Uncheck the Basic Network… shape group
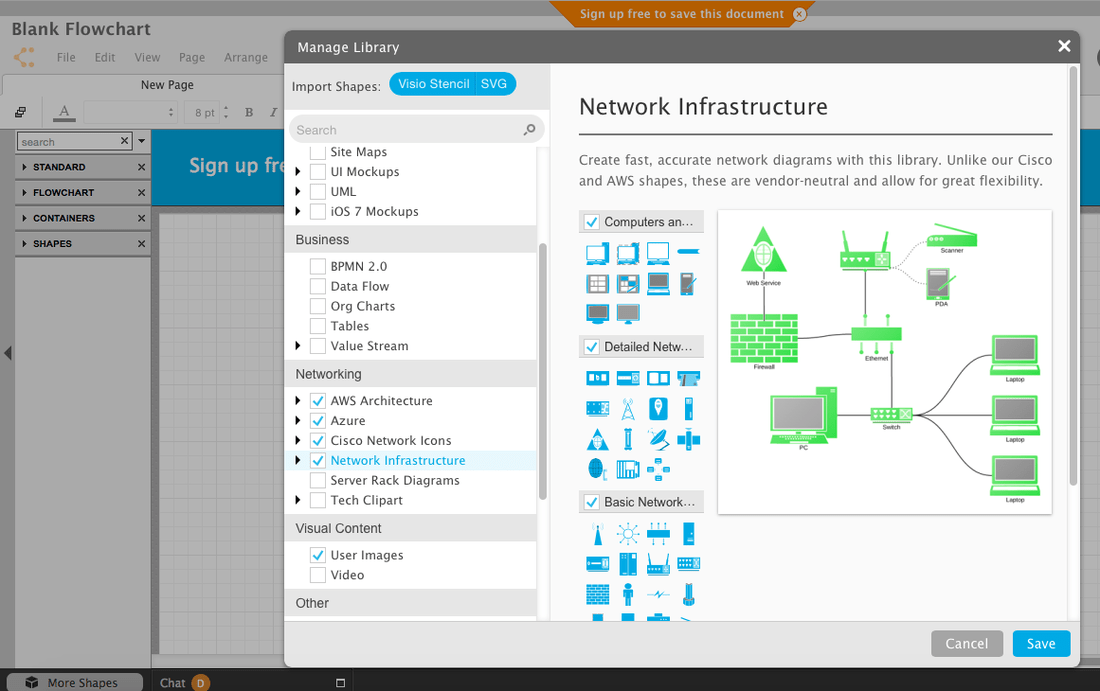 [x=592, y=502]
